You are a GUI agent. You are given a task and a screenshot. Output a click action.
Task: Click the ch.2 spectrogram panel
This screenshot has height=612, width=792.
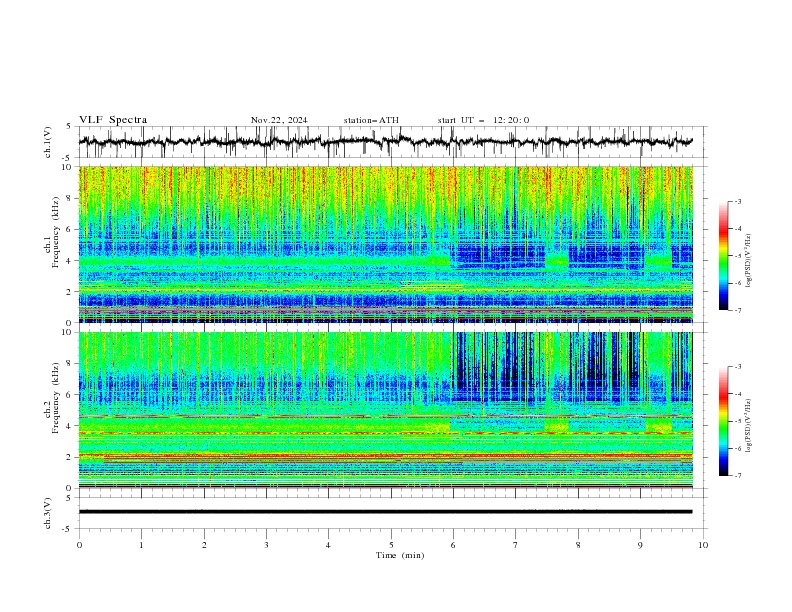coord(385,410)
